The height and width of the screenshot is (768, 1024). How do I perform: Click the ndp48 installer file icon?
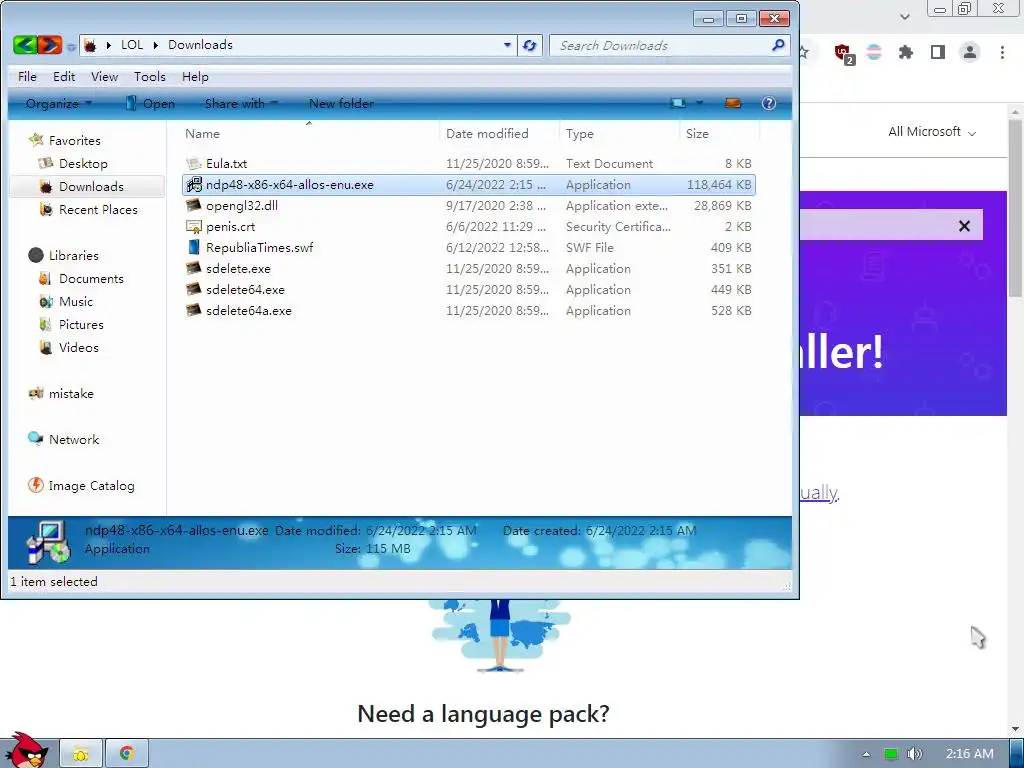click(x=193, y=185)
